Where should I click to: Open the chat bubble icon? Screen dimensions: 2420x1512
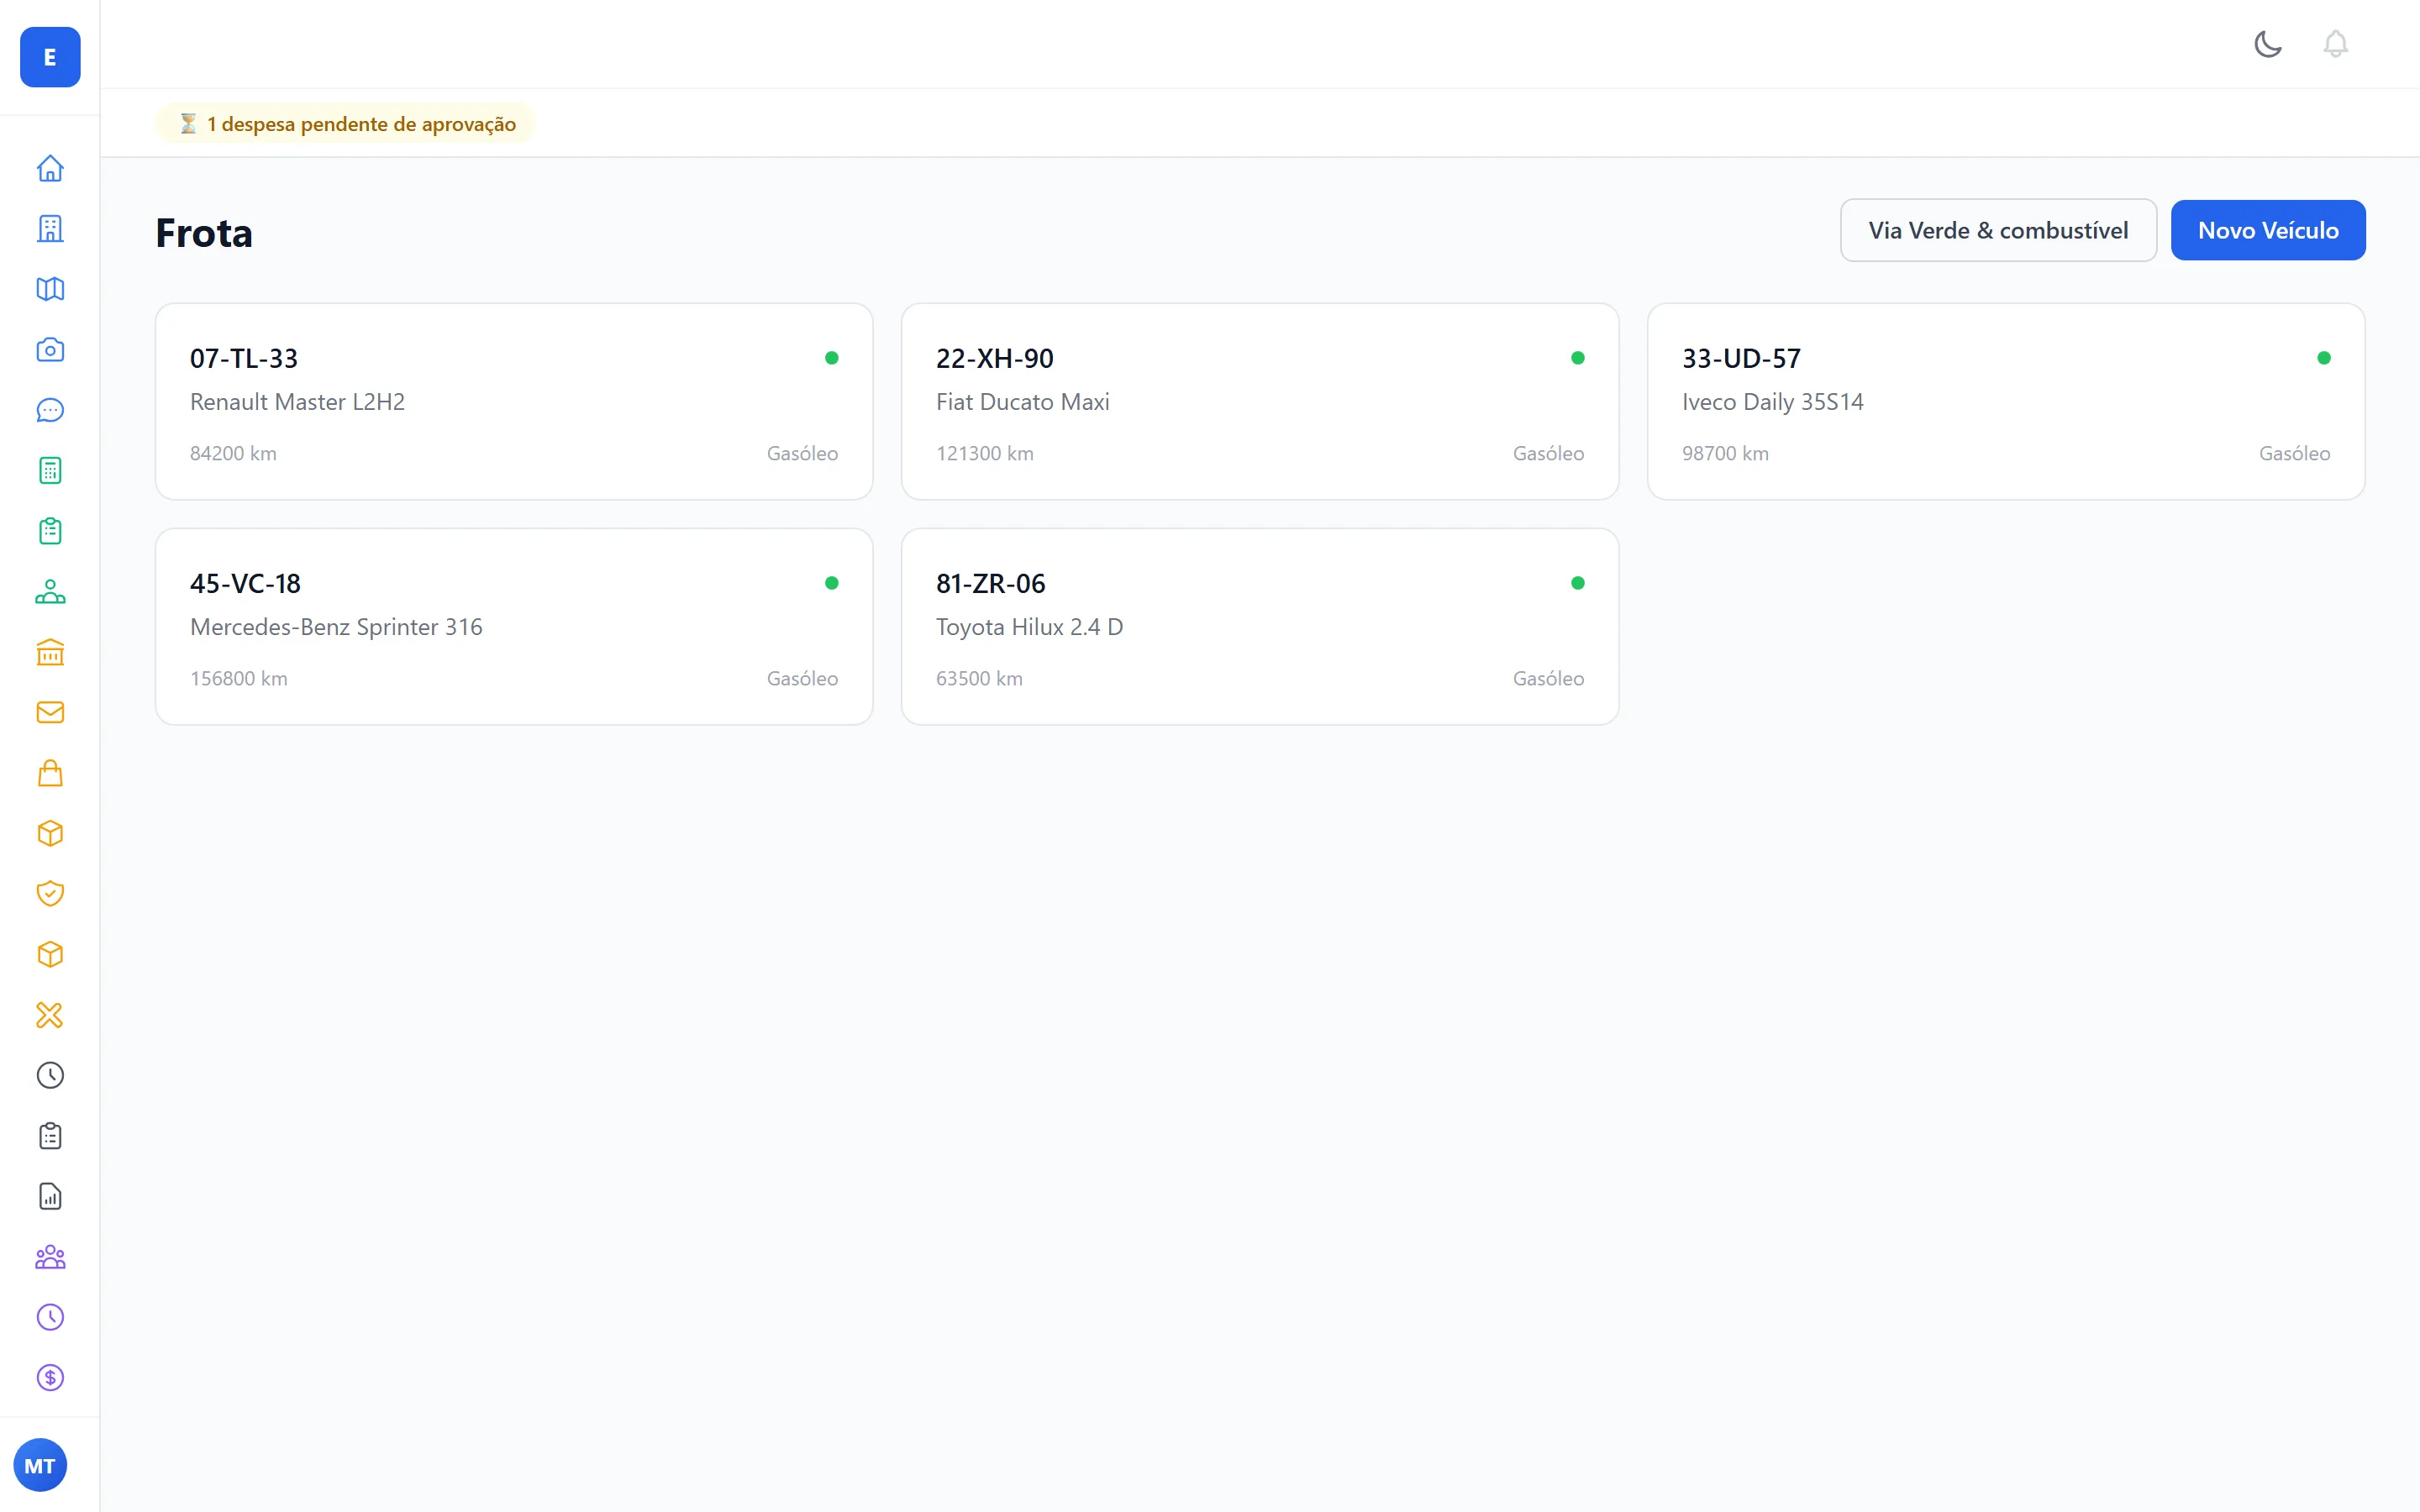(50, 410)
